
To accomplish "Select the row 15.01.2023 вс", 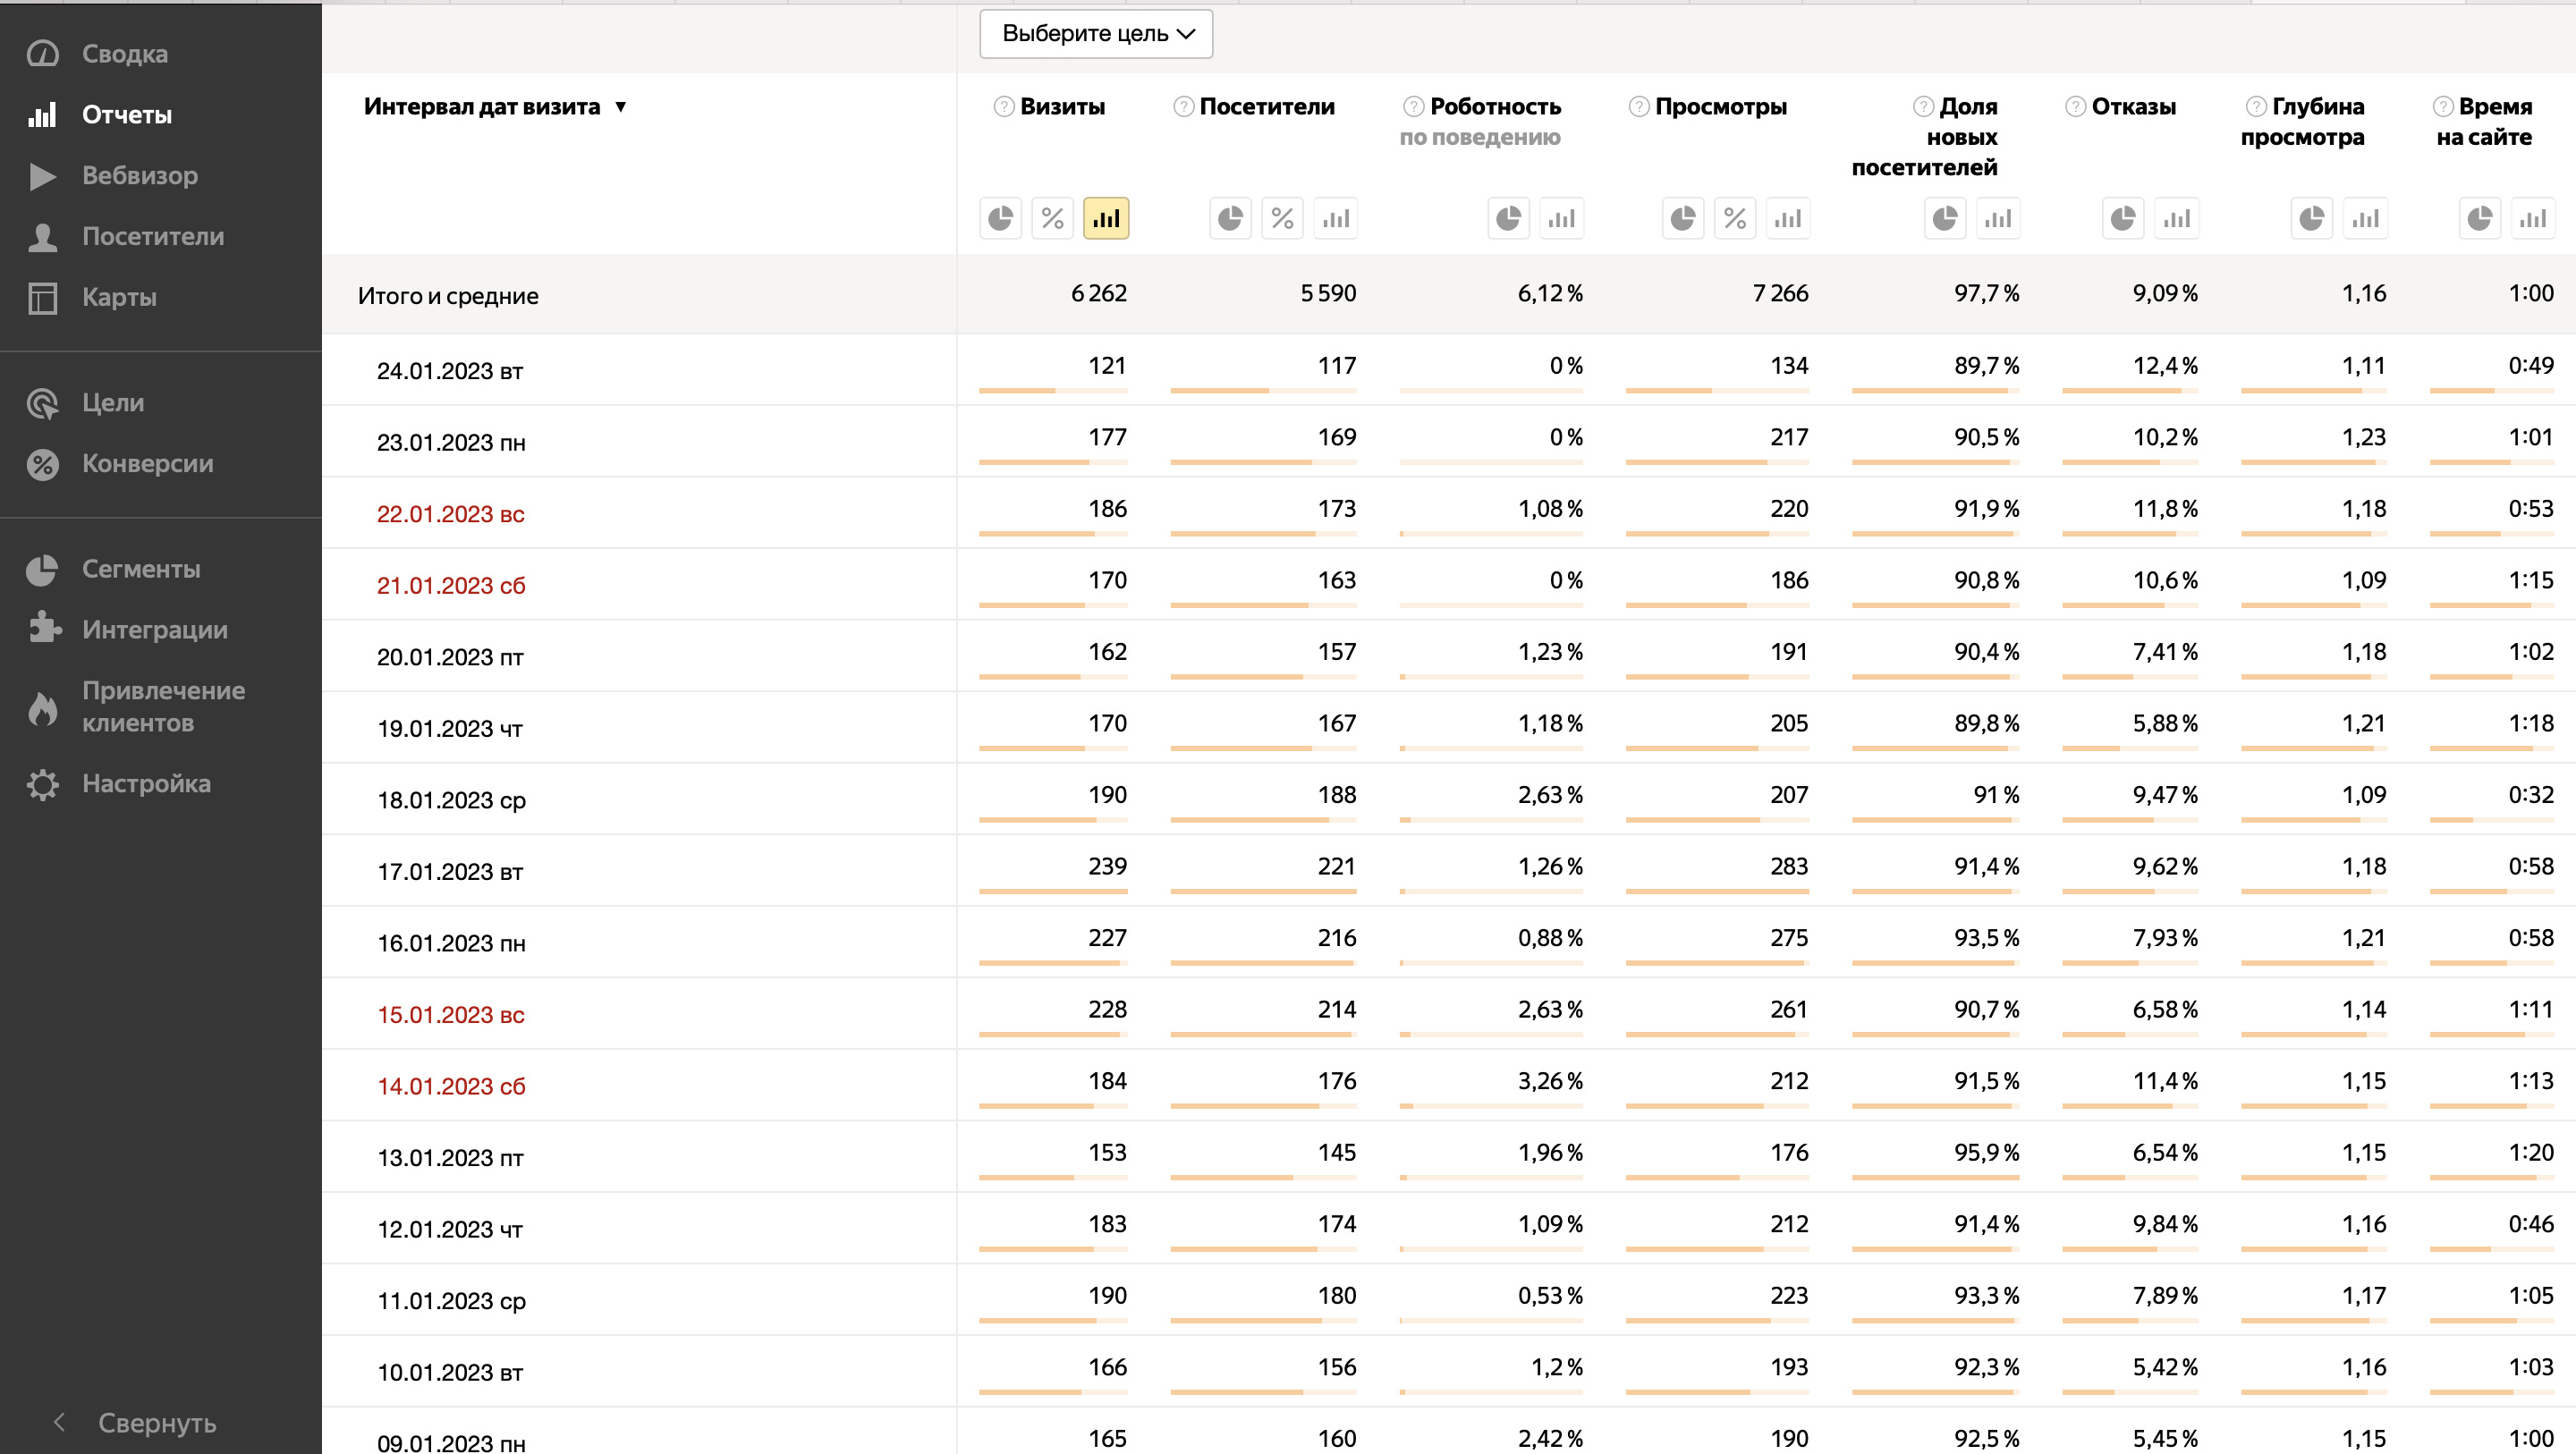I will (1448, 1013).
